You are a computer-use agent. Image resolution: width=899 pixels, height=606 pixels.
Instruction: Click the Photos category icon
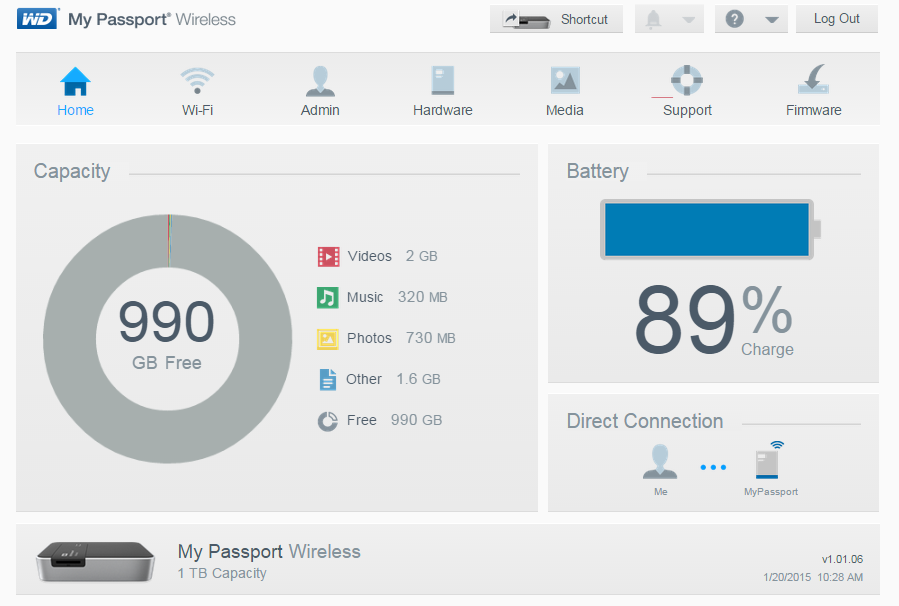click(x=328, y=338)
